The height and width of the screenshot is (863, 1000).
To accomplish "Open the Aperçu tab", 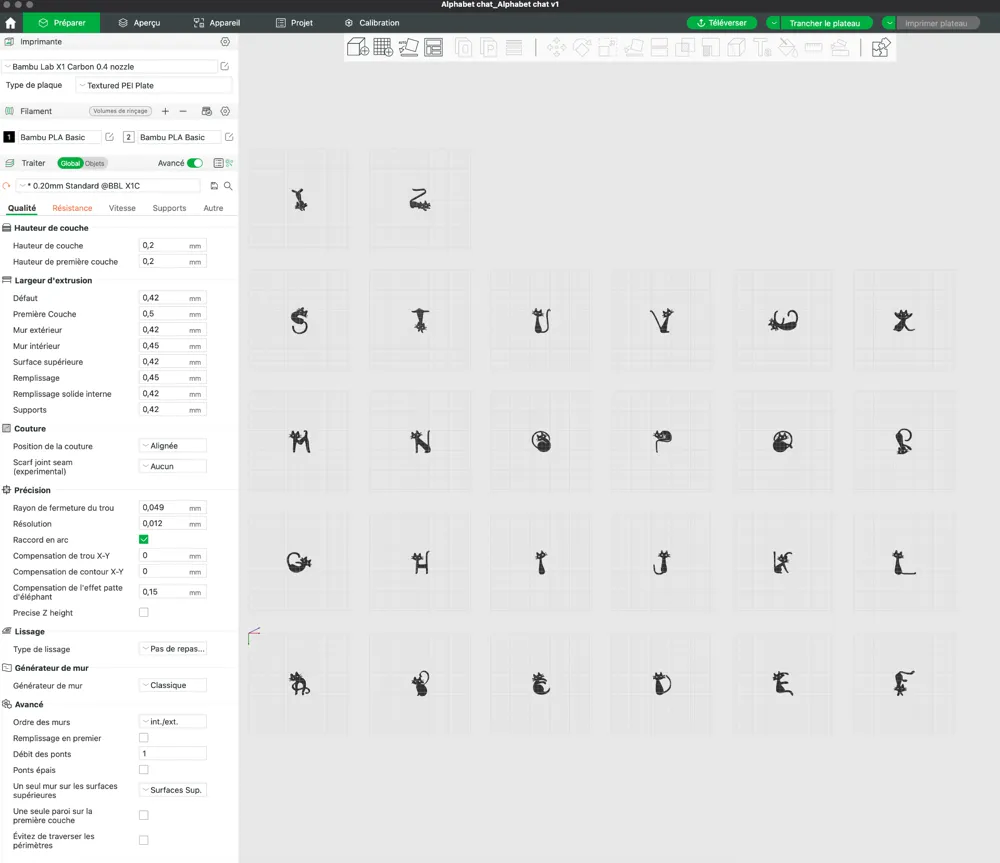I will point(139,23).
